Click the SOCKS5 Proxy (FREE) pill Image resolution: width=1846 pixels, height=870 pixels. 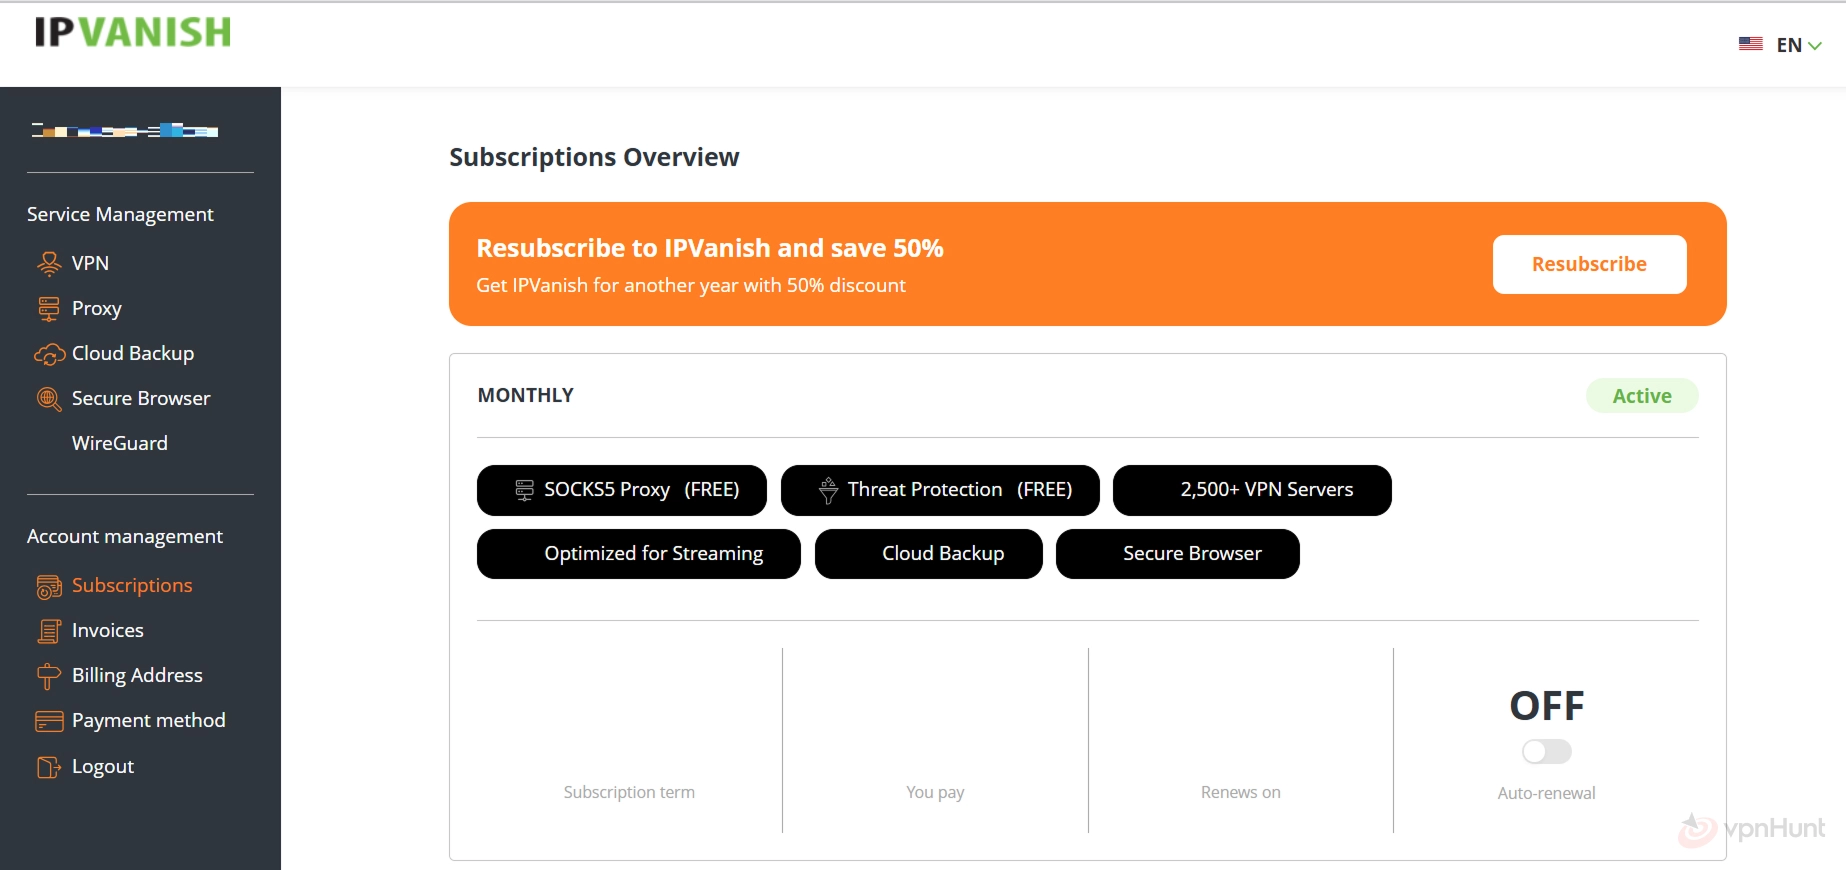pyautogui.click(x=621, y=490)
